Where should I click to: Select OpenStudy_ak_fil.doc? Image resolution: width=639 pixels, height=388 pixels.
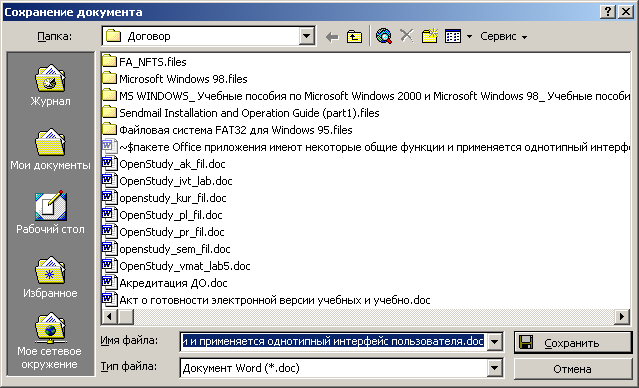click(x=164, y=164)
